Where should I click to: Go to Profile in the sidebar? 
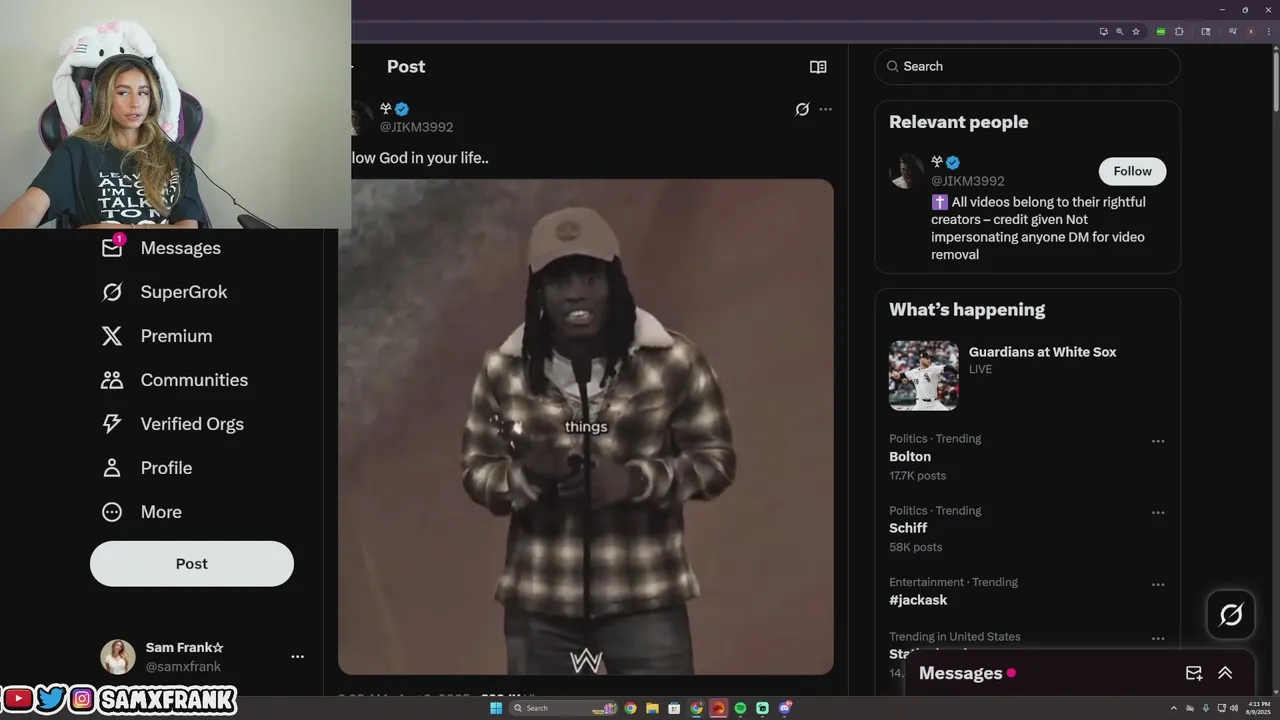tap(147, 468)
